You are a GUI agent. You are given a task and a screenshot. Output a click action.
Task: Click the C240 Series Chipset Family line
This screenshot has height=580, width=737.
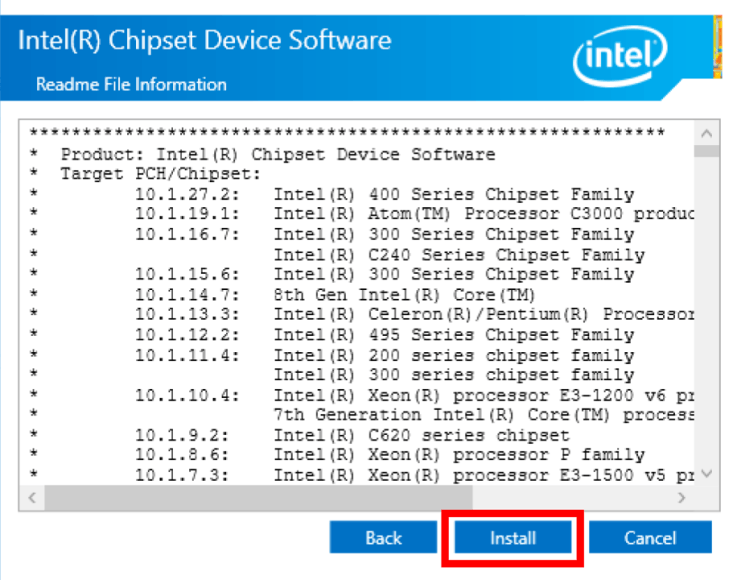(459, 255)
